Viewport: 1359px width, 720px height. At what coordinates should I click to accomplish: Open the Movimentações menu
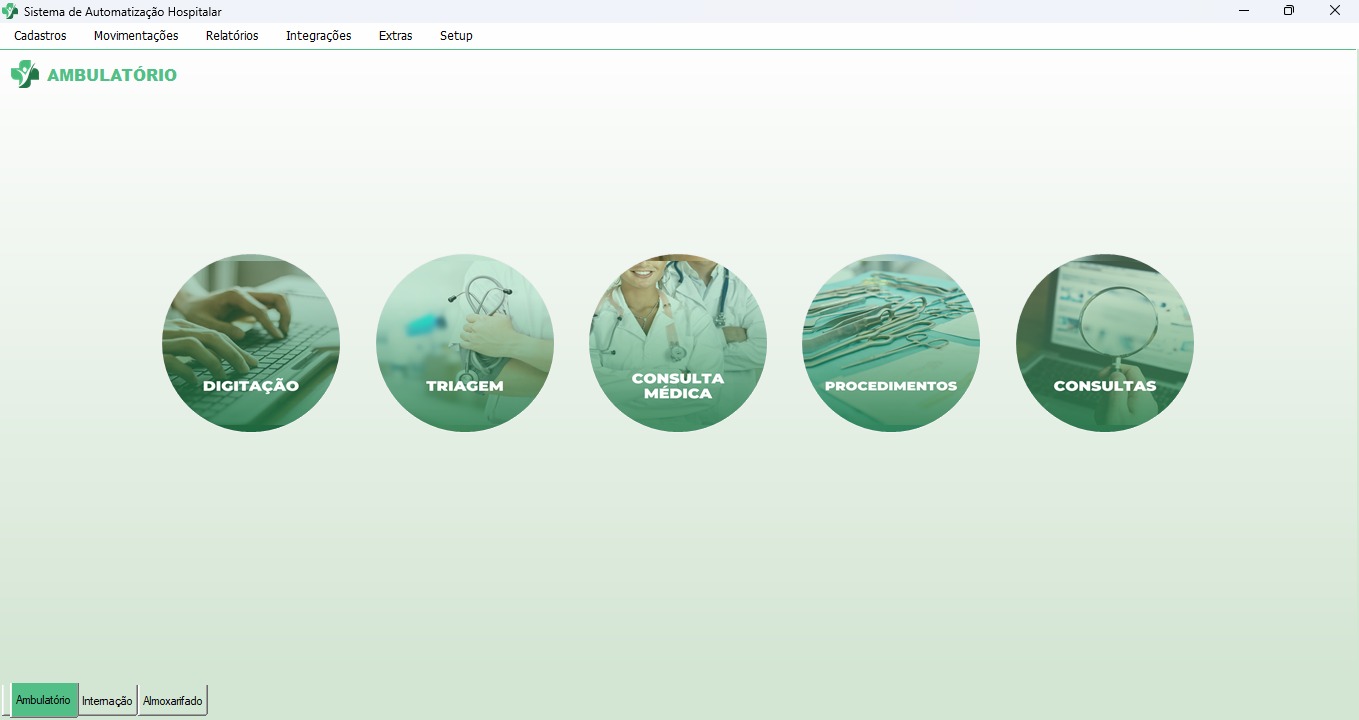point(136,36)
